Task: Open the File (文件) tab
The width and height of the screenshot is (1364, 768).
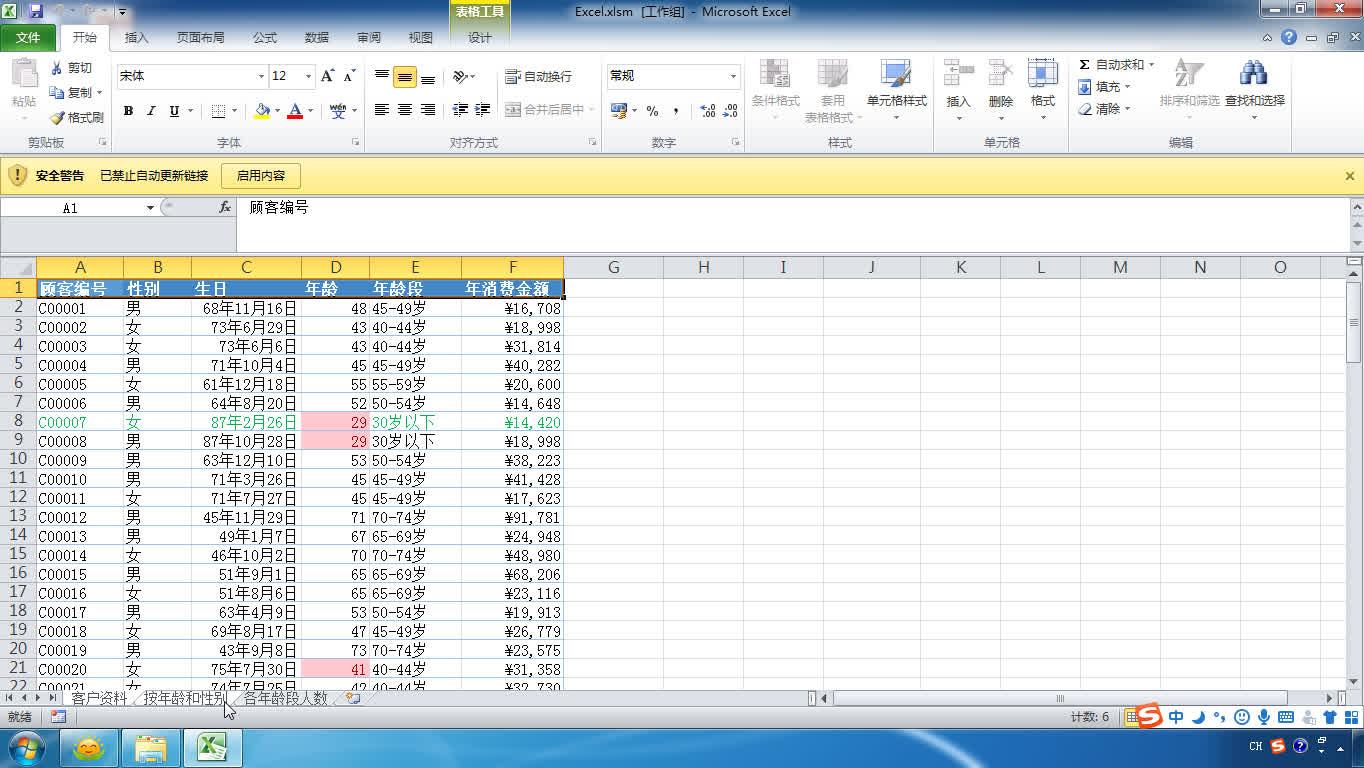Action: [28, 38]
